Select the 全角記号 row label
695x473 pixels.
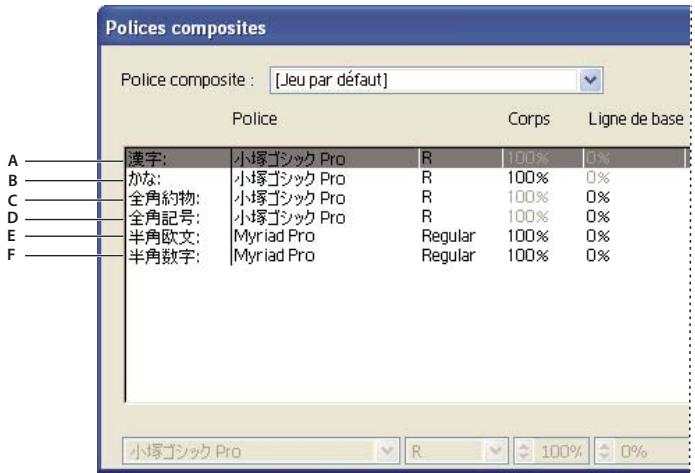click(x=164, y=217)
